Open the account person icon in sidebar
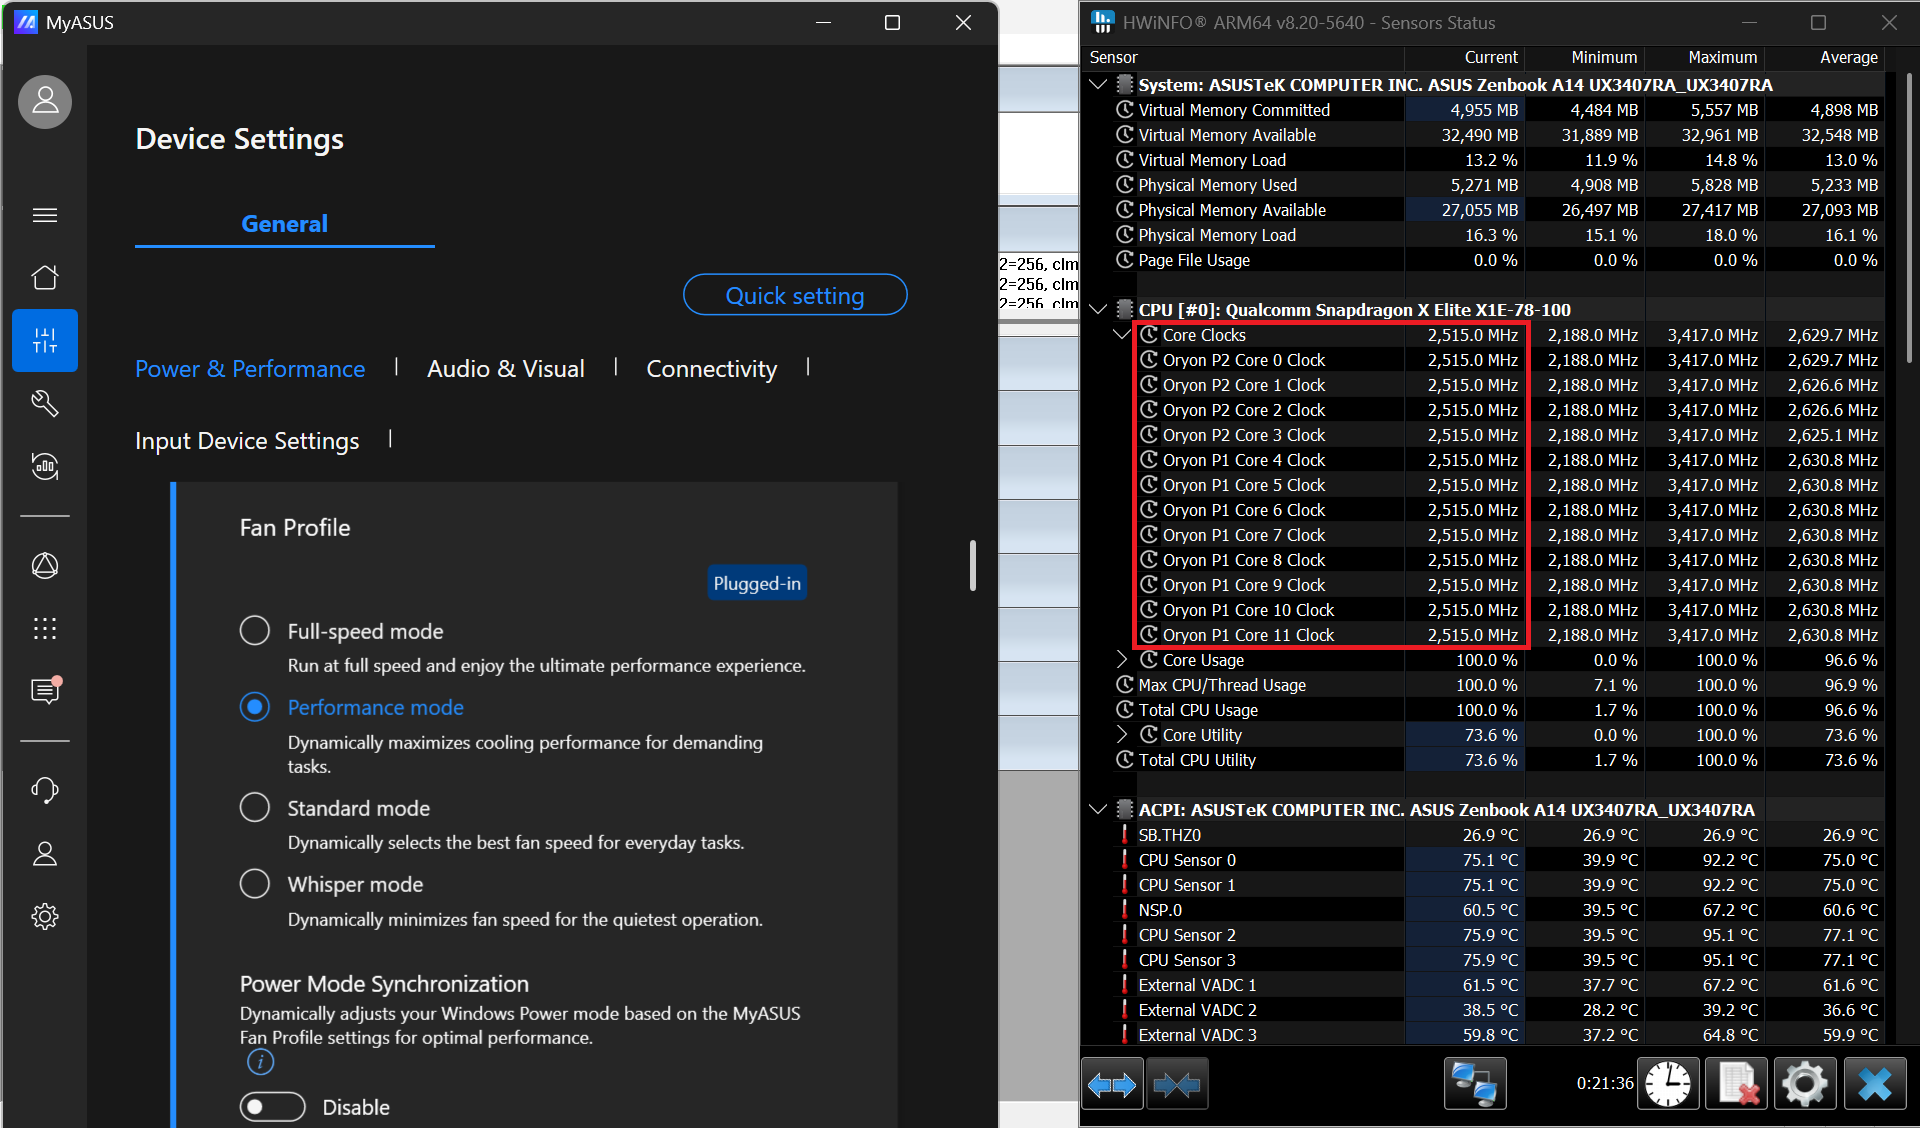This screenshot has height=1128, width=1920. click(x=45, y=853)
